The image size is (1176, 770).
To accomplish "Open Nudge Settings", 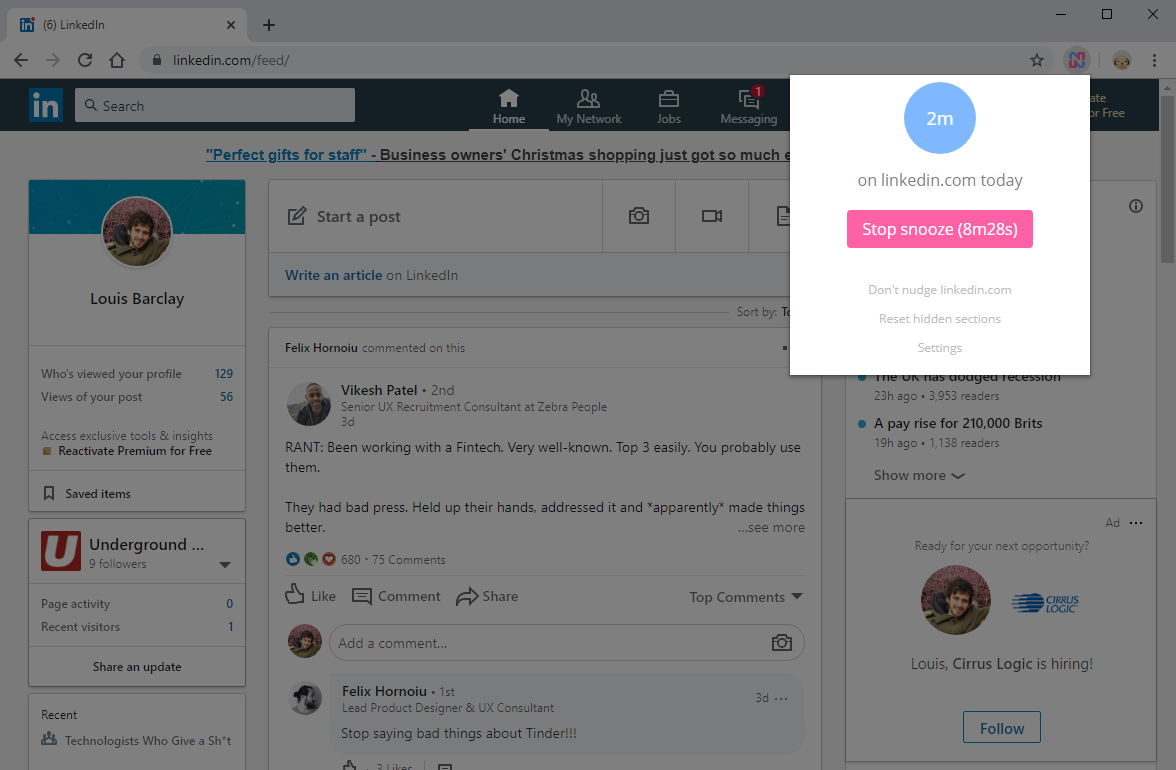I will (939, 348).
